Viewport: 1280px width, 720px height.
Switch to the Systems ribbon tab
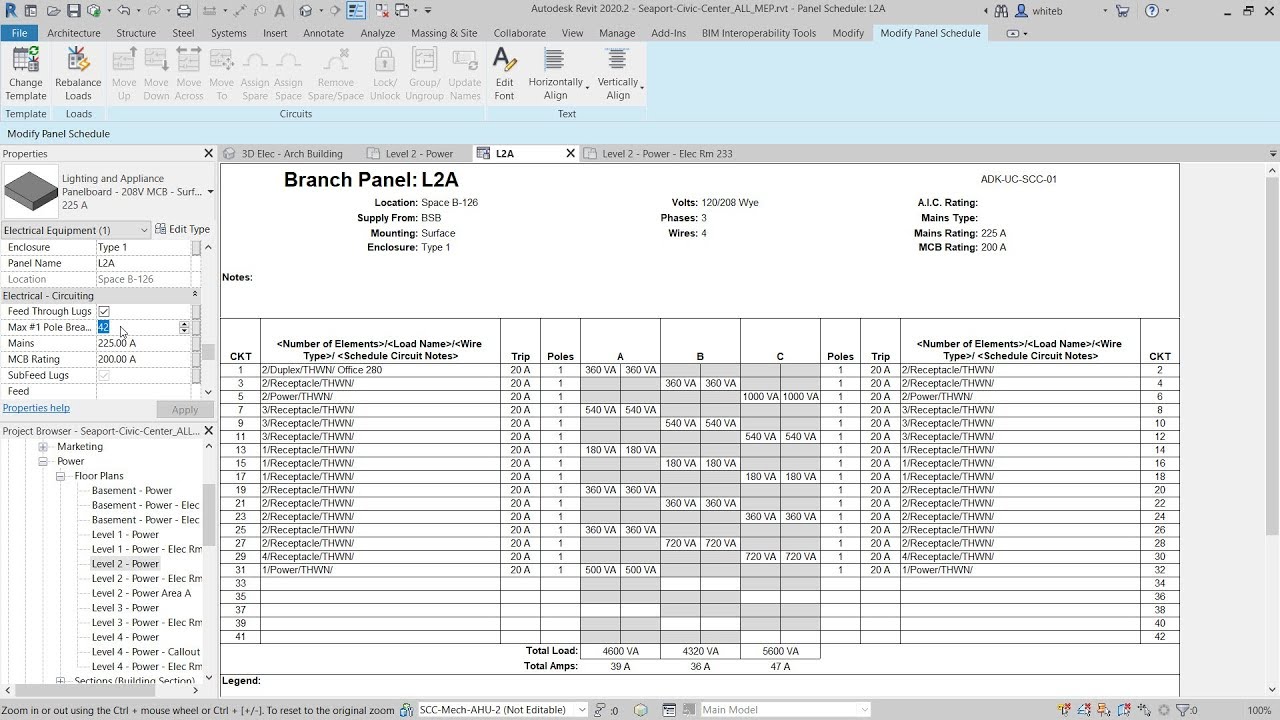[228, 33]
